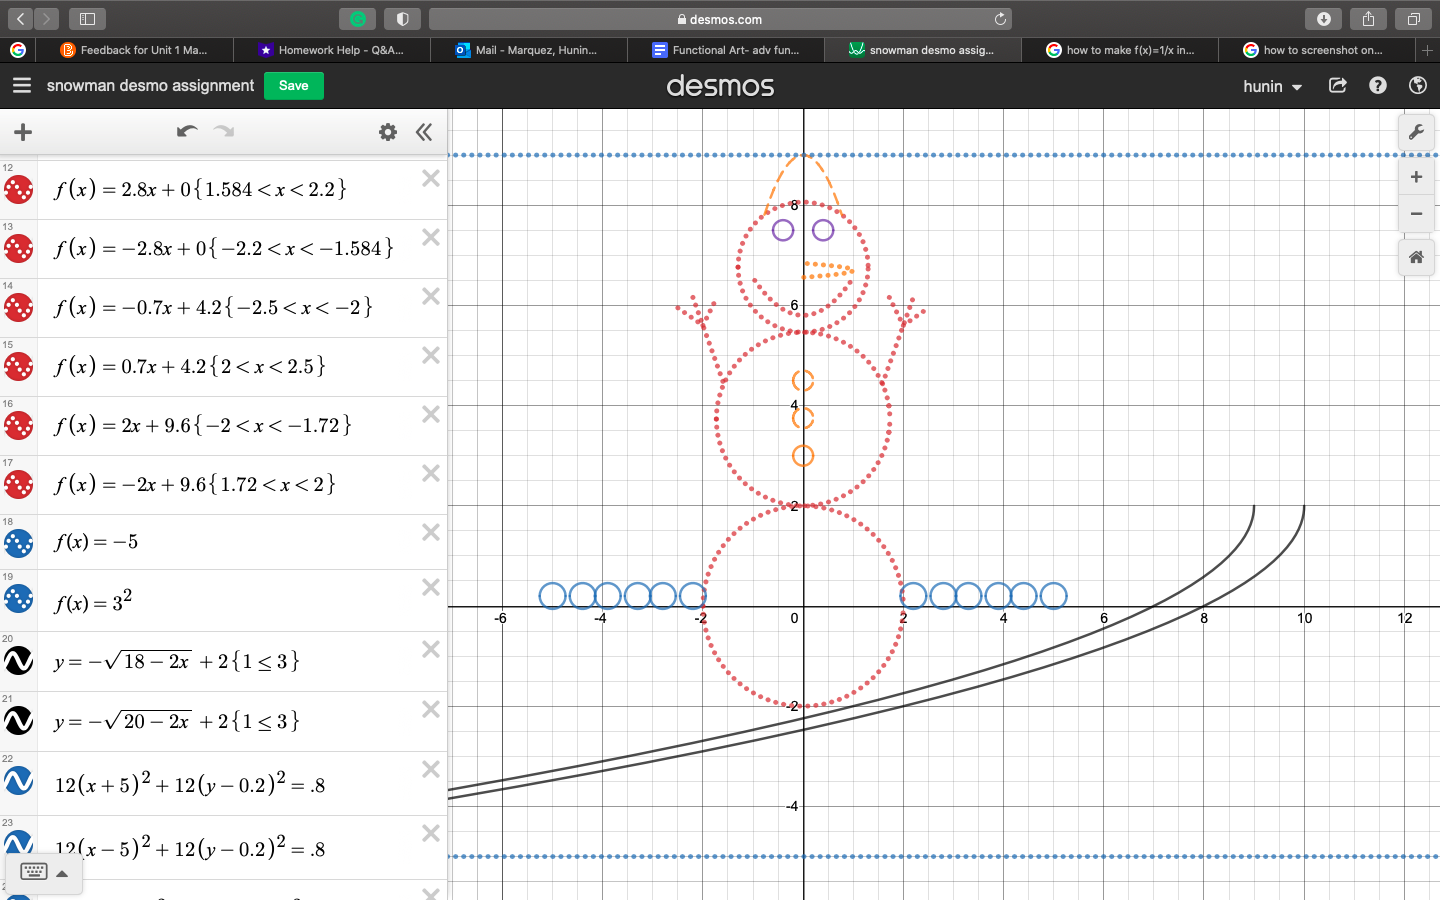Image resolution: width=1440 pixels, height=900 pixels.
Task: Switch to how to screenshot tab
Action: pos(1317,50)
